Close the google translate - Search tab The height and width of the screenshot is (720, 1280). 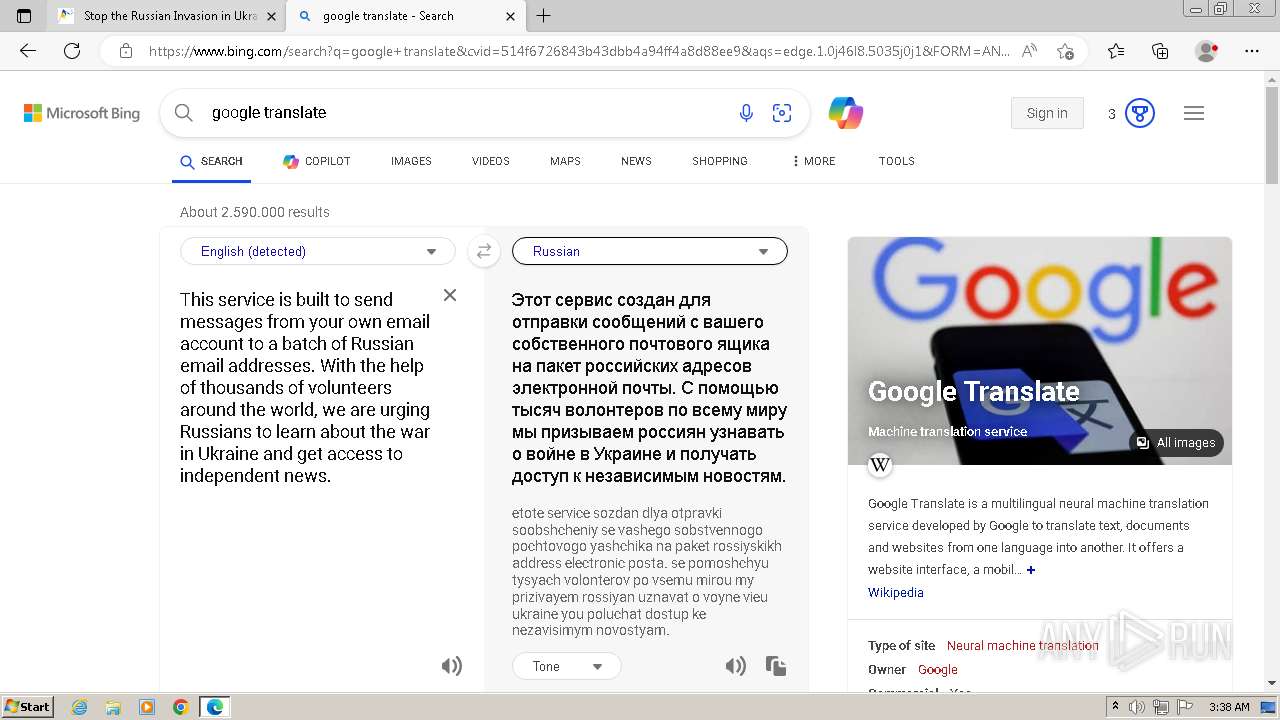(x=511, y=16)
